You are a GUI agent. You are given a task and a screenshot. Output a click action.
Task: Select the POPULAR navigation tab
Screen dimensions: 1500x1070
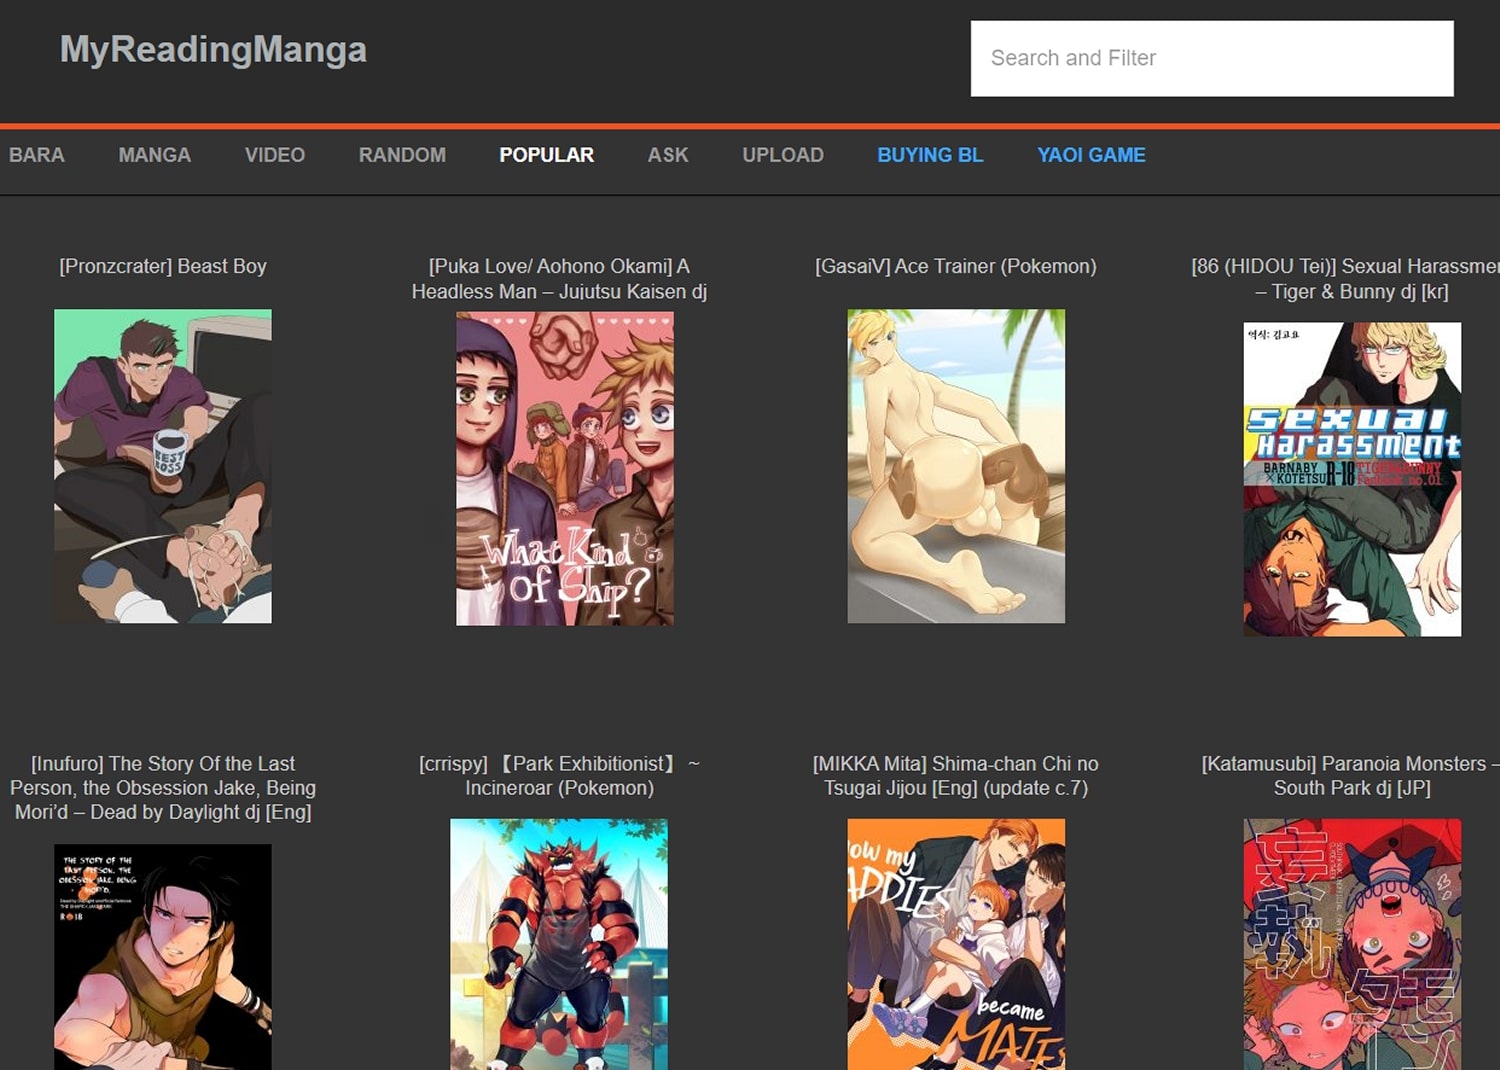(x=546, y=155)
